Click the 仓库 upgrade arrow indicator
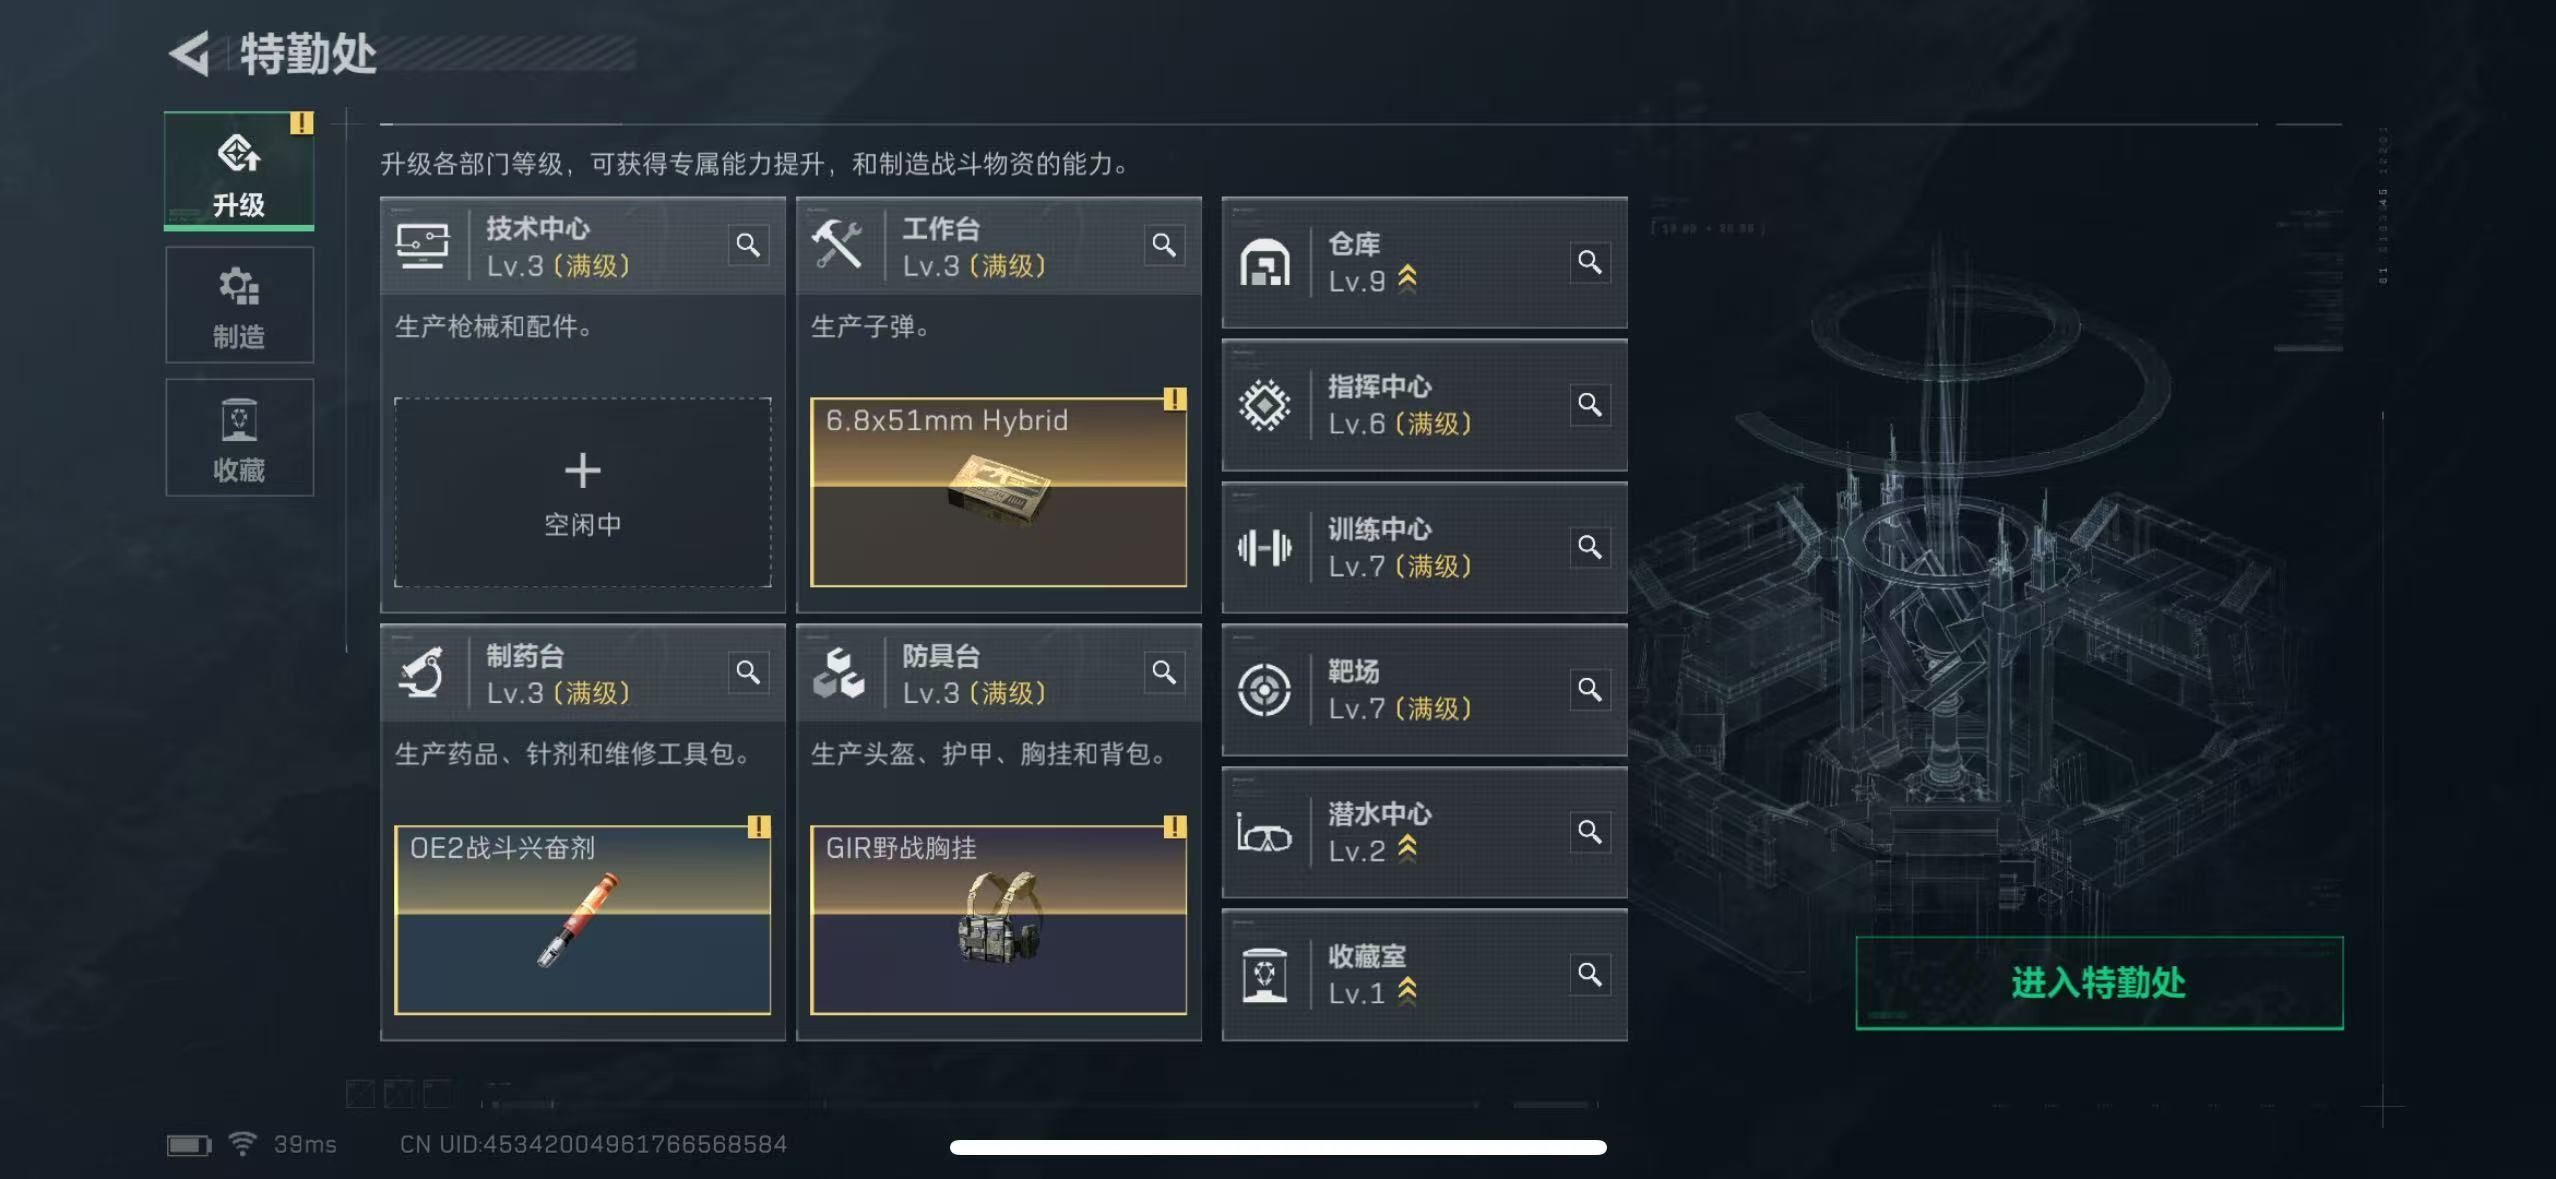This screenshot has width=2556, height=1179. (x=1407, y=278)
